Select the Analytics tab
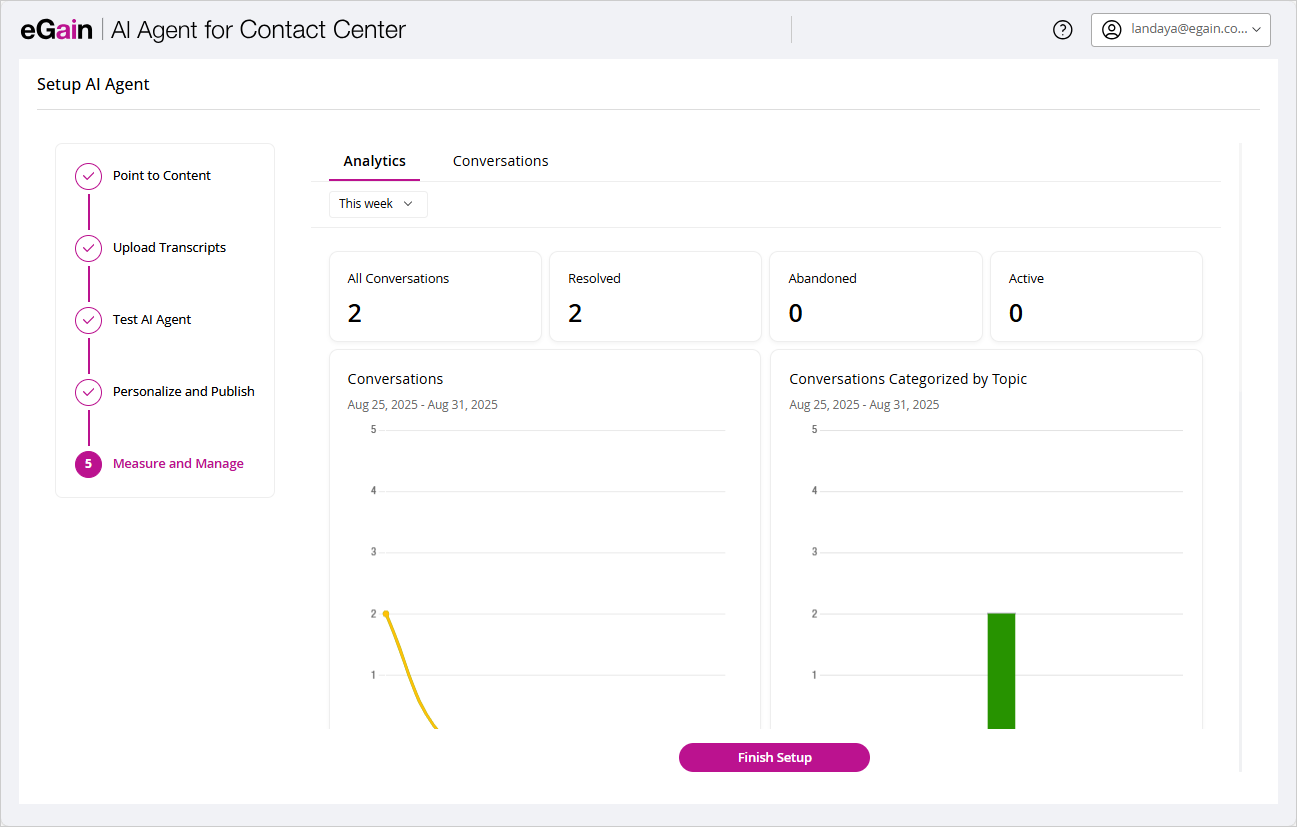This screenshot has width=1297, height=827. pos(374,161)
